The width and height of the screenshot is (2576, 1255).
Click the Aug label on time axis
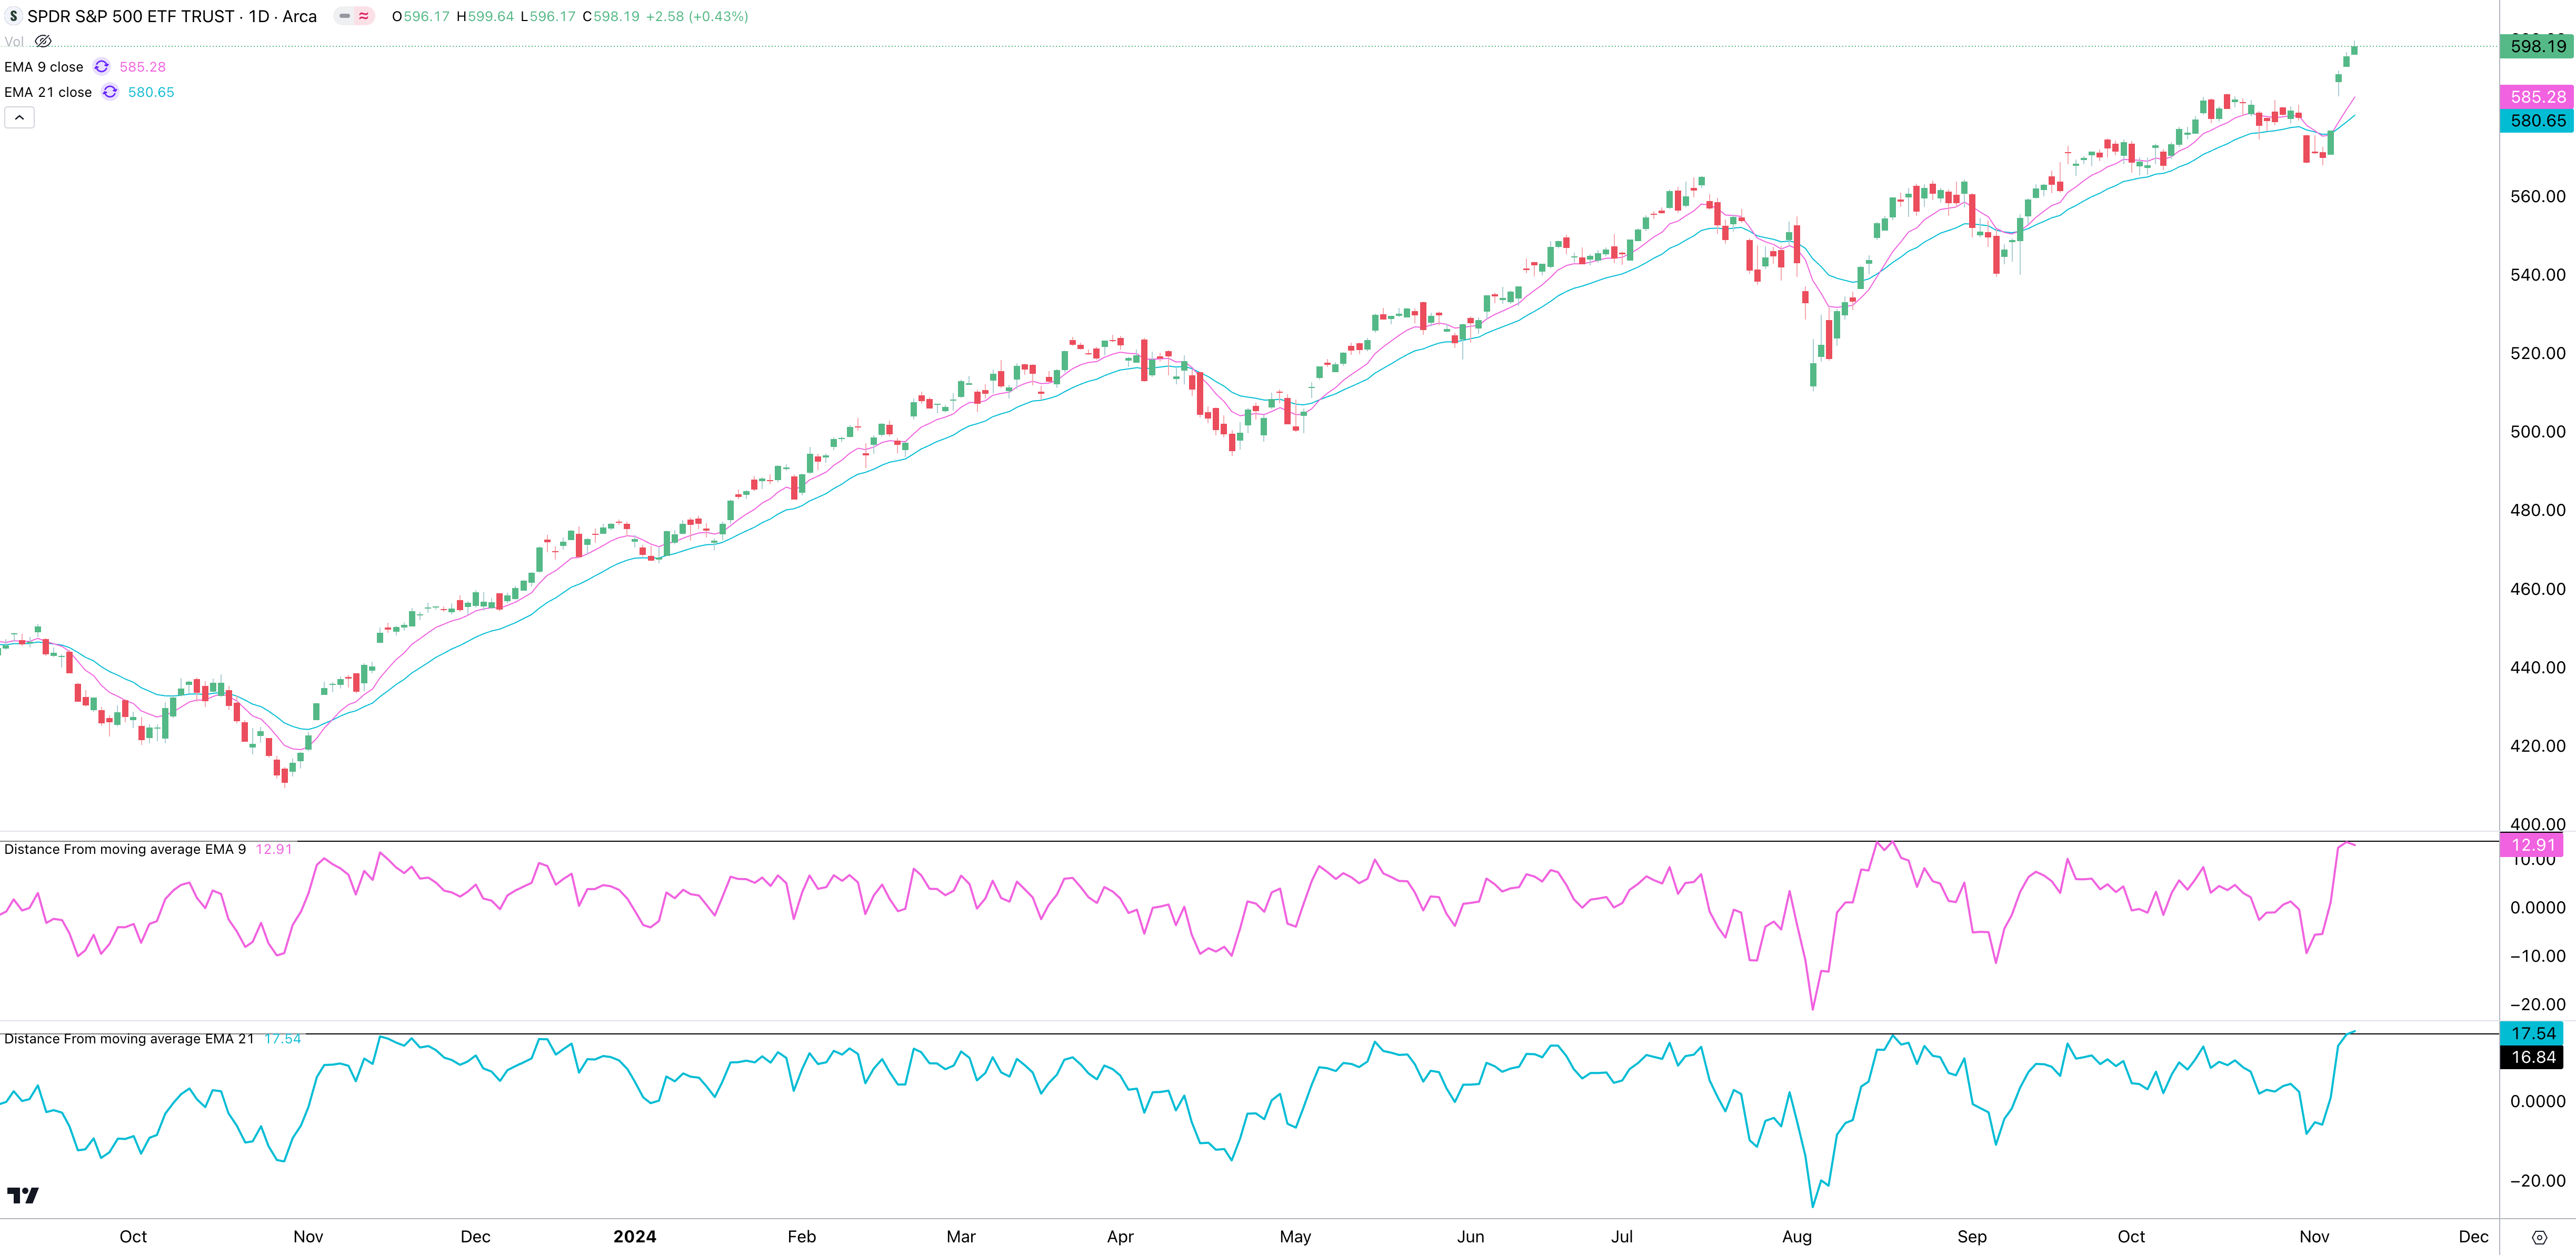pyautogui.click(x=1797, y=1236)
